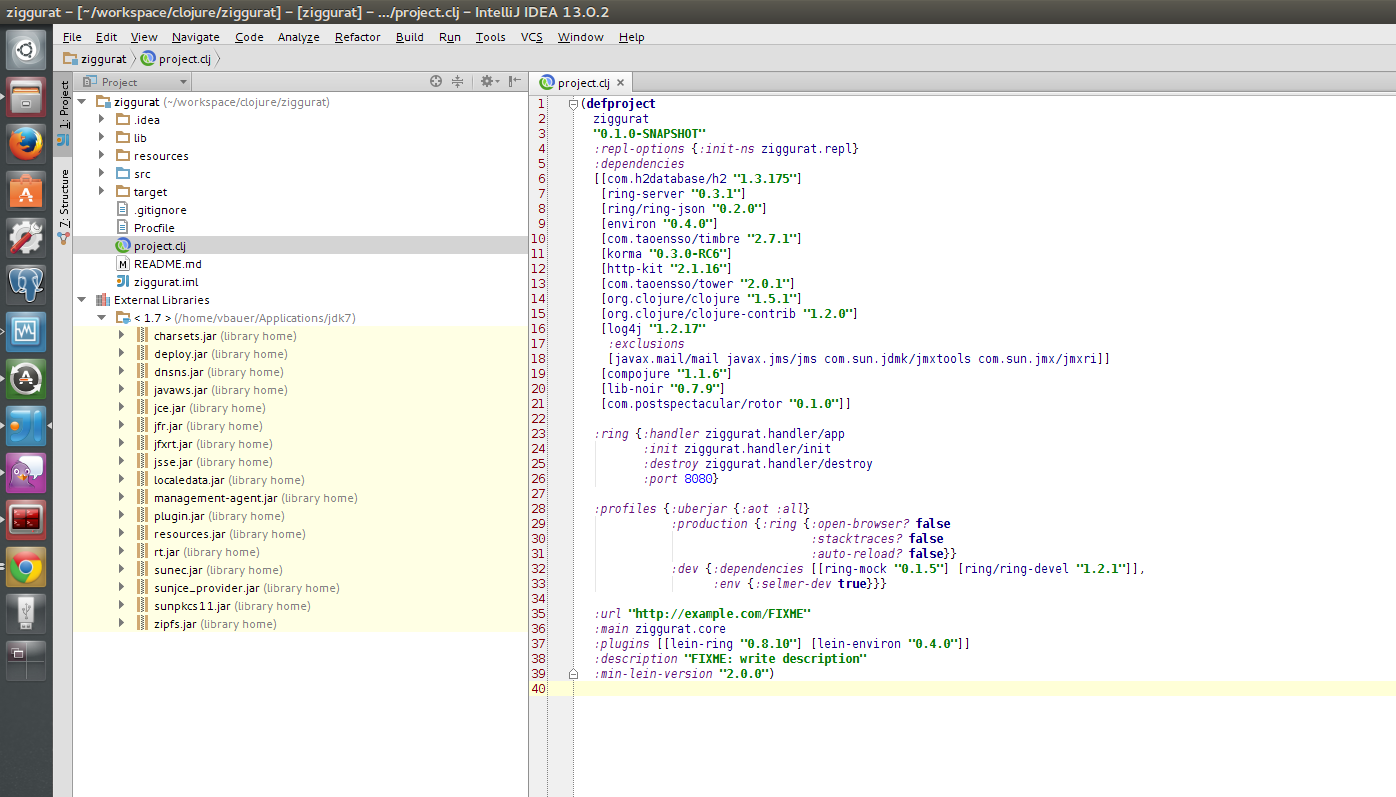Click the ziggurat.iml module file icon
1396x797 pixels.
pyautogui.click(x=123, y=281)
